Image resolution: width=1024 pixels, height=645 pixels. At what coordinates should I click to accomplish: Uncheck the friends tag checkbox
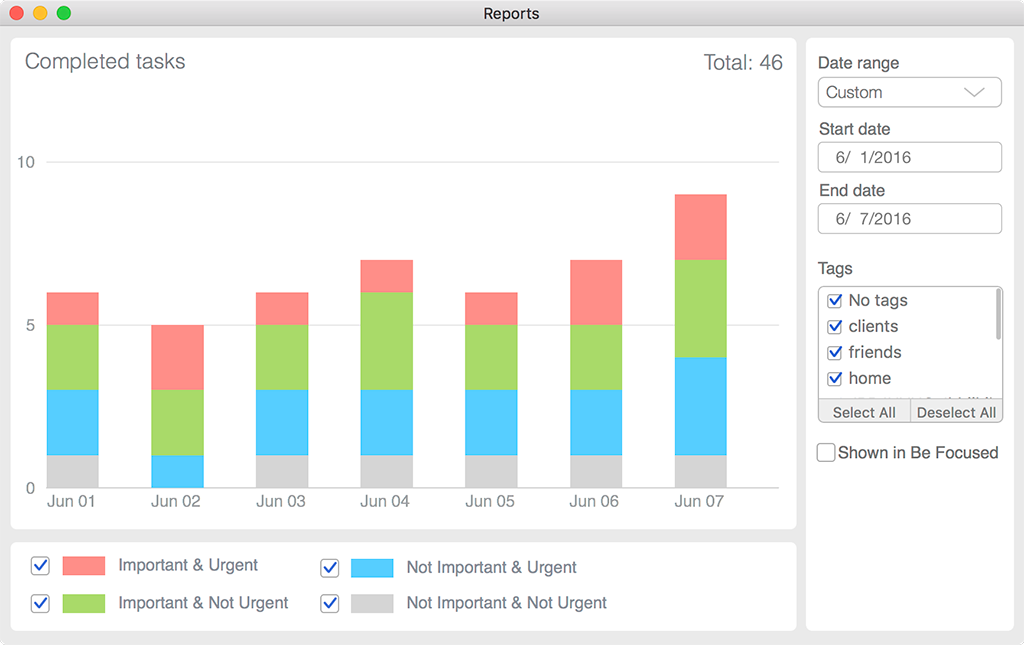[835, 352]
